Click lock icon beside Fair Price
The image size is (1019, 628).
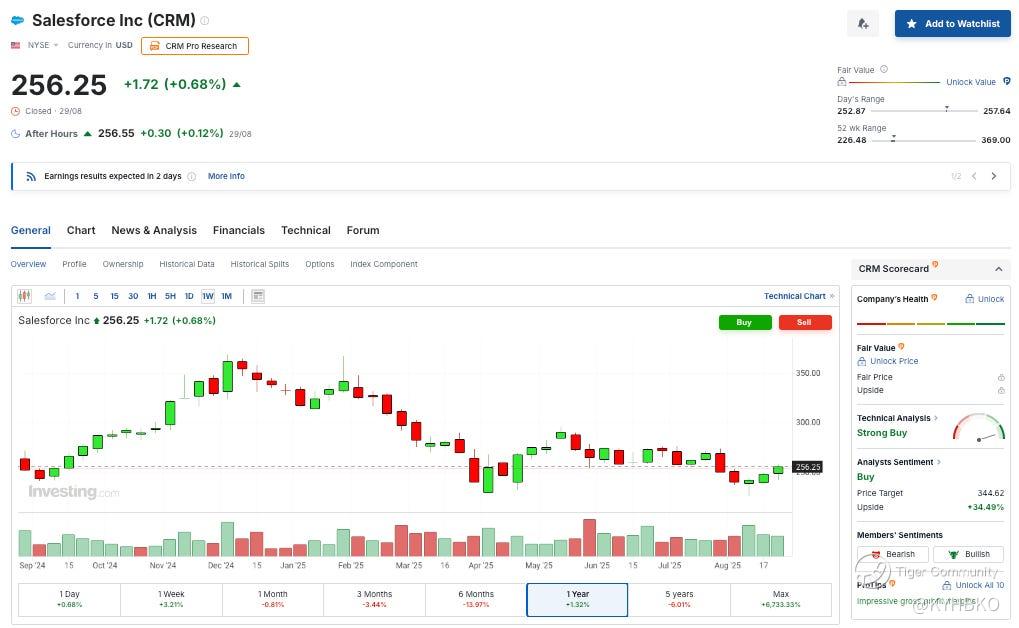tap(1001, 377)
